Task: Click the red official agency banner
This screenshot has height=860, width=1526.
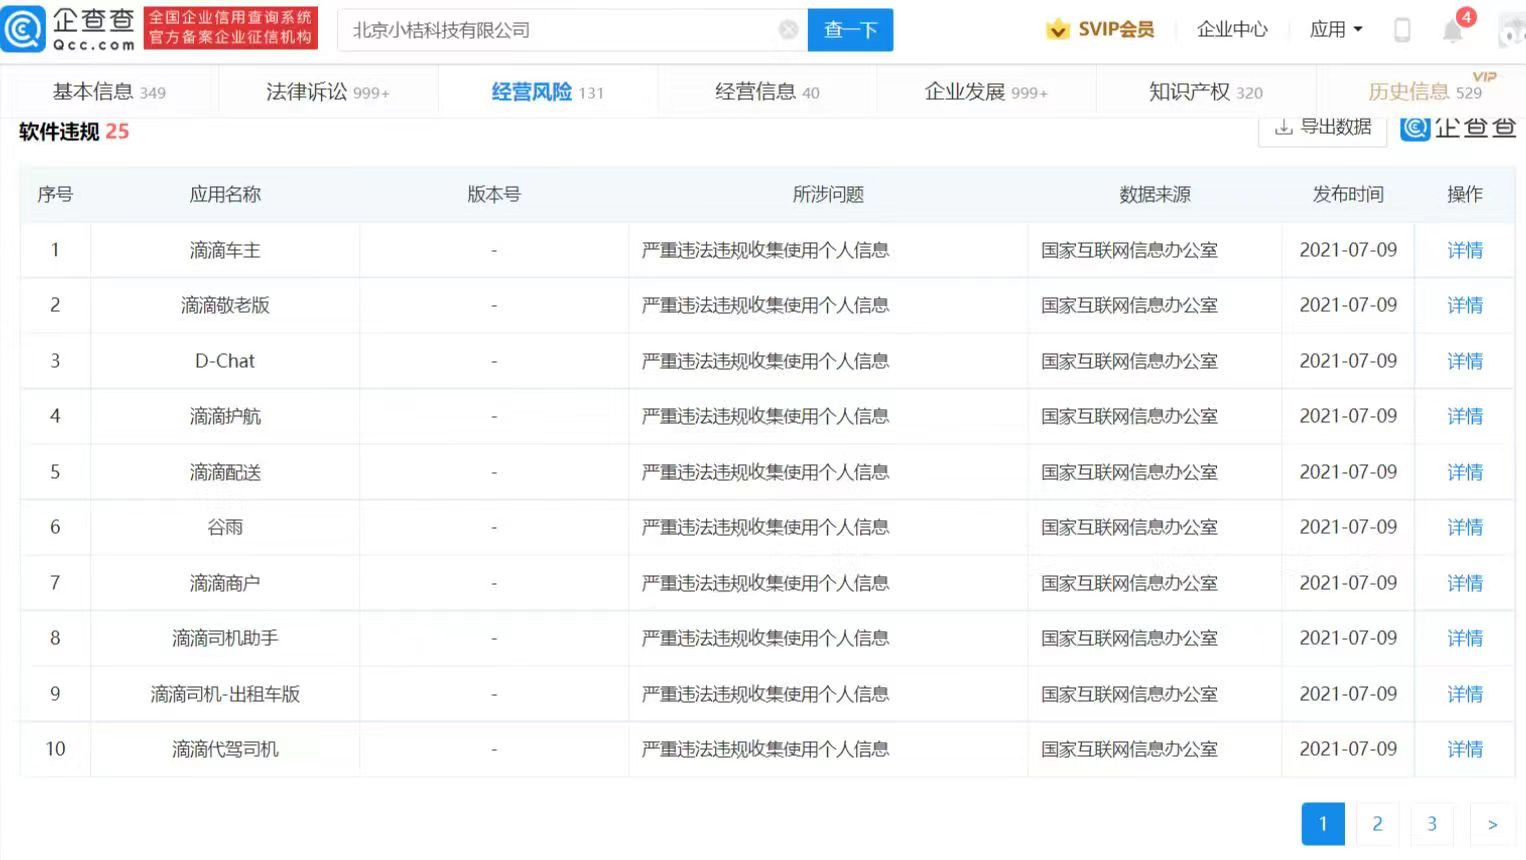Action: click(x=231, y=28)
